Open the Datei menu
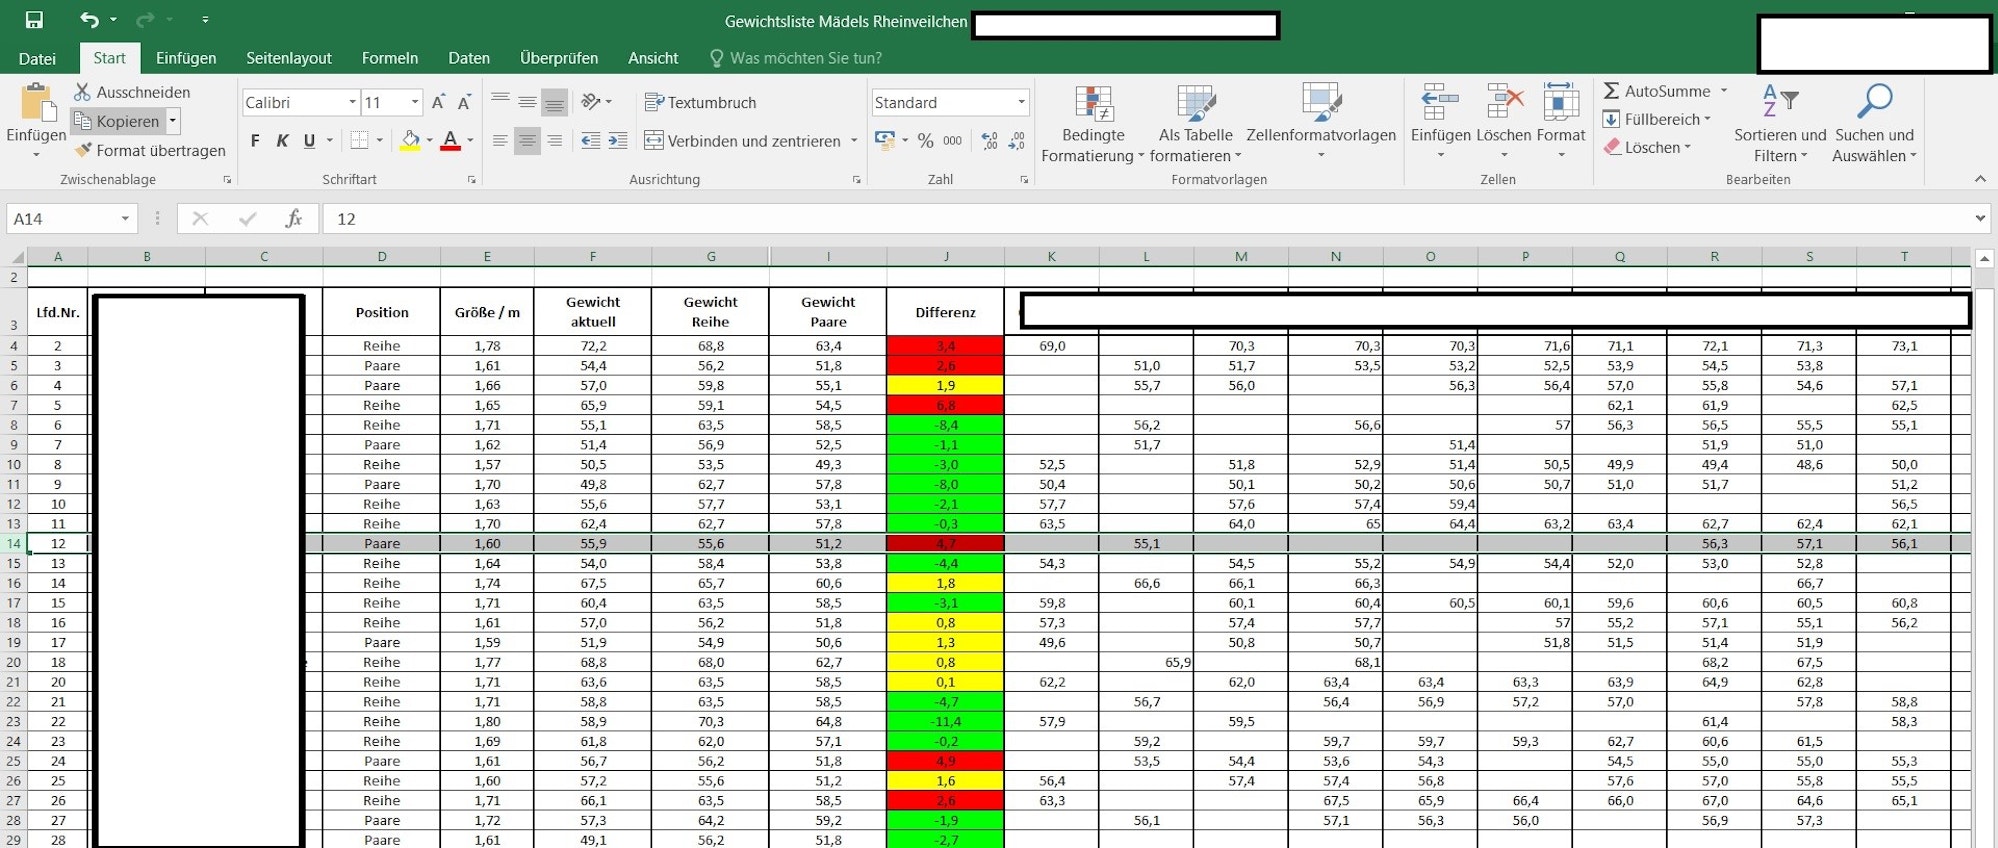The height and width of the screenshot is (848, 1998). [x=37, y=58]
